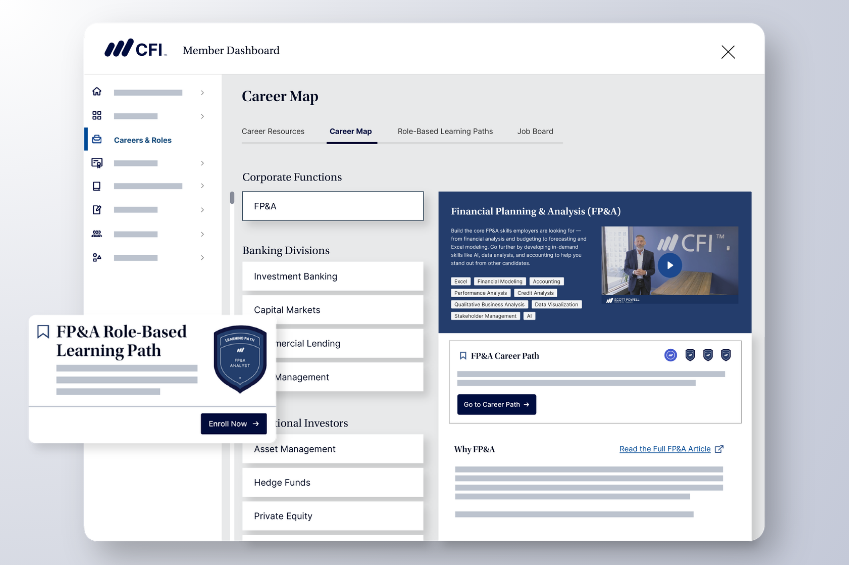Expand the chevron beside the shapes icon row

(202, 257)
